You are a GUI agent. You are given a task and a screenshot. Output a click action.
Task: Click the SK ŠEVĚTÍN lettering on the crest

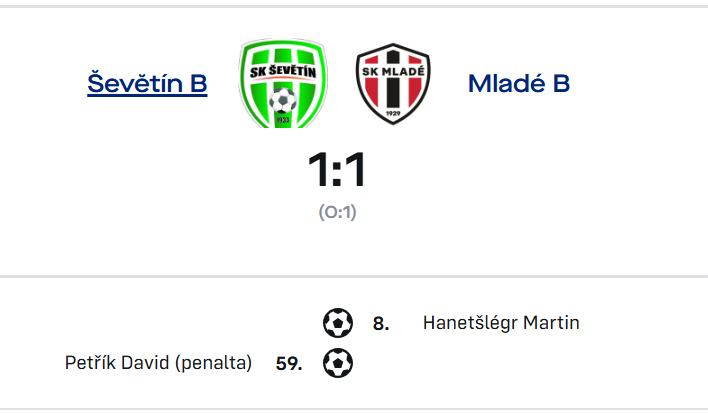[x=283, y=71]
